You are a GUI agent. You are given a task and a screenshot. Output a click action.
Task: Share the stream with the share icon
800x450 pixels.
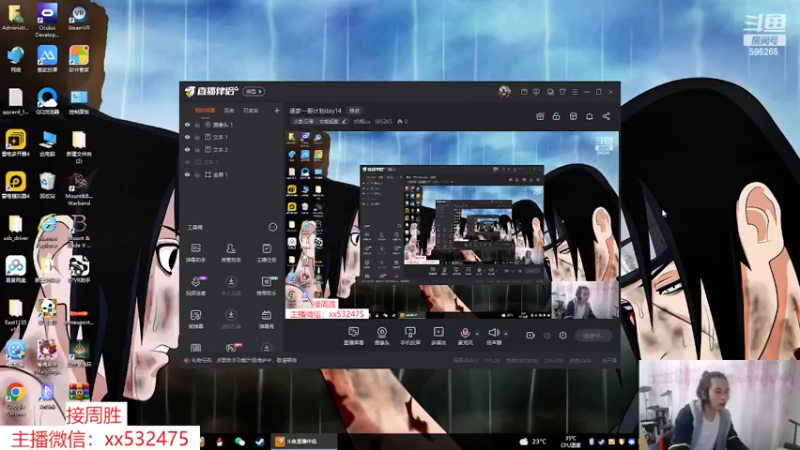pyautogui.click(x=606, y=116)
